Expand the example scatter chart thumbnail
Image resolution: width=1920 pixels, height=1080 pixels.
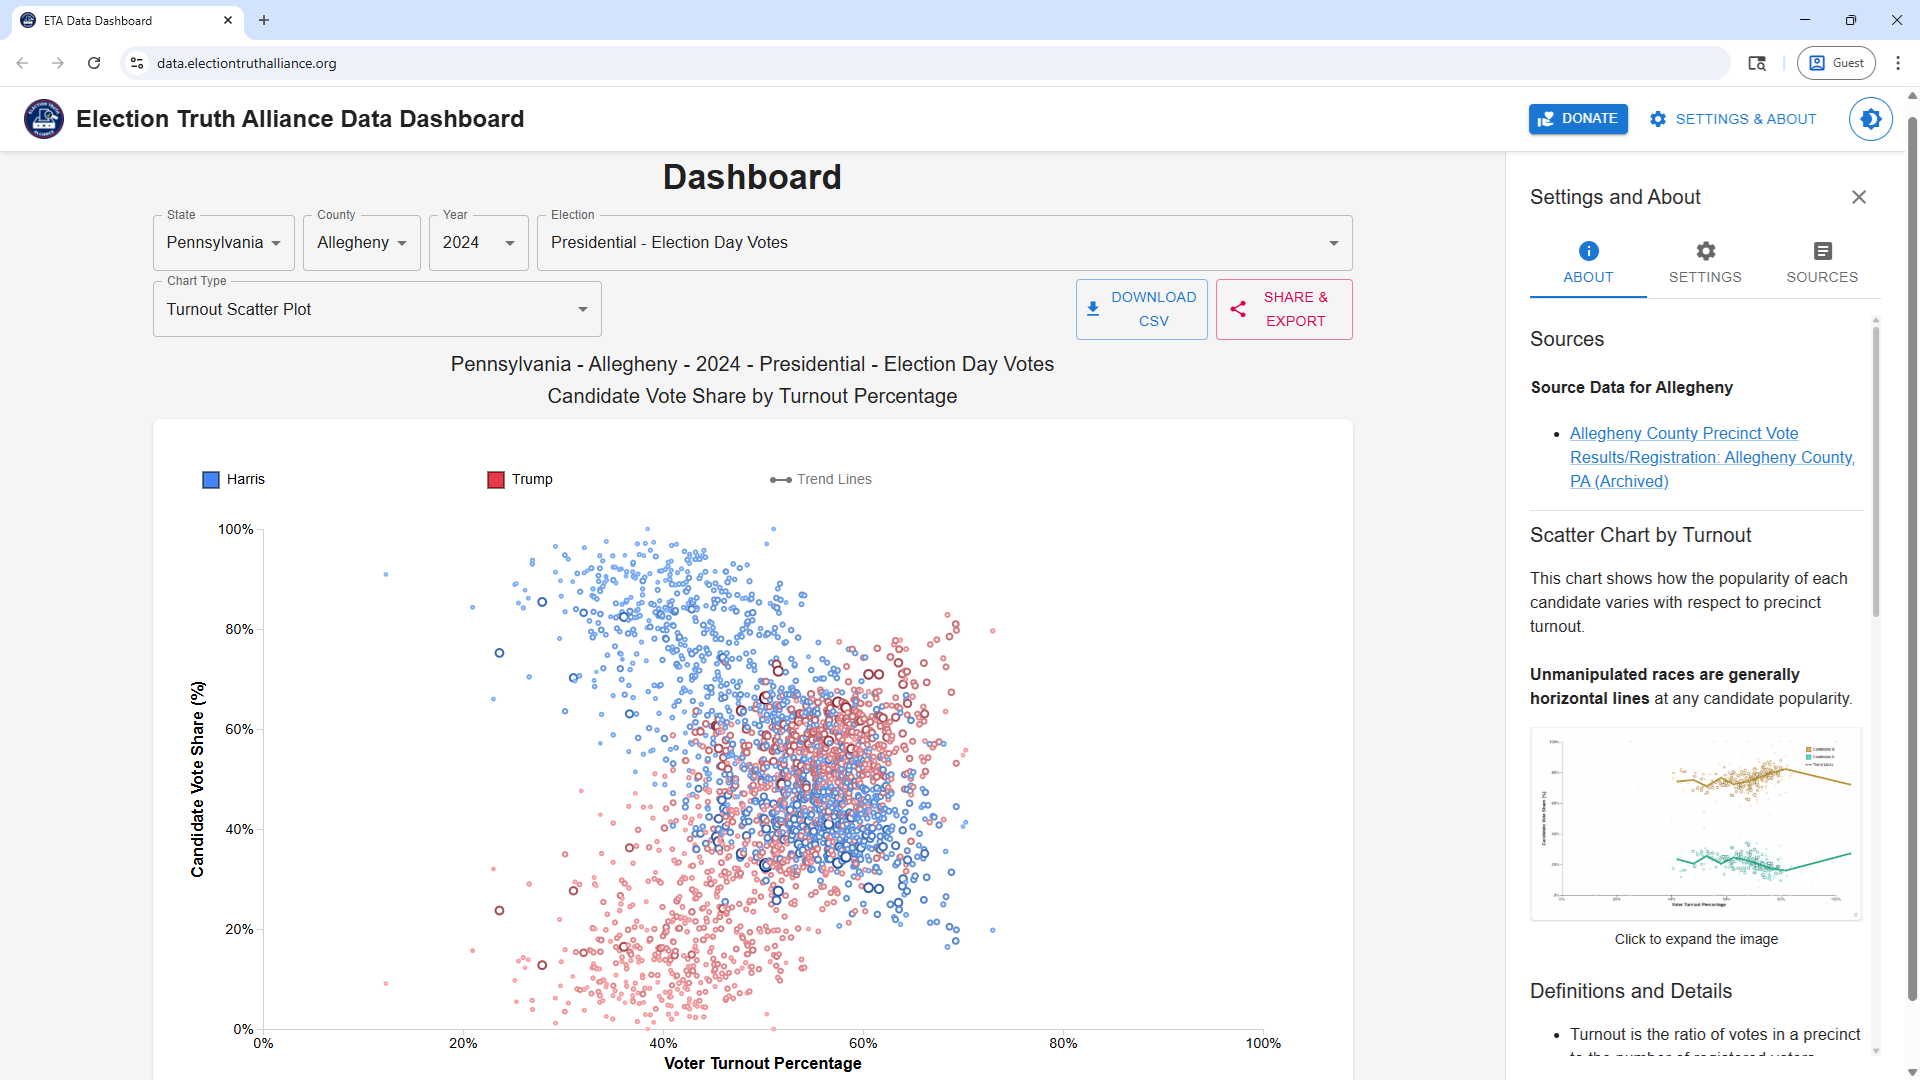1695,824
